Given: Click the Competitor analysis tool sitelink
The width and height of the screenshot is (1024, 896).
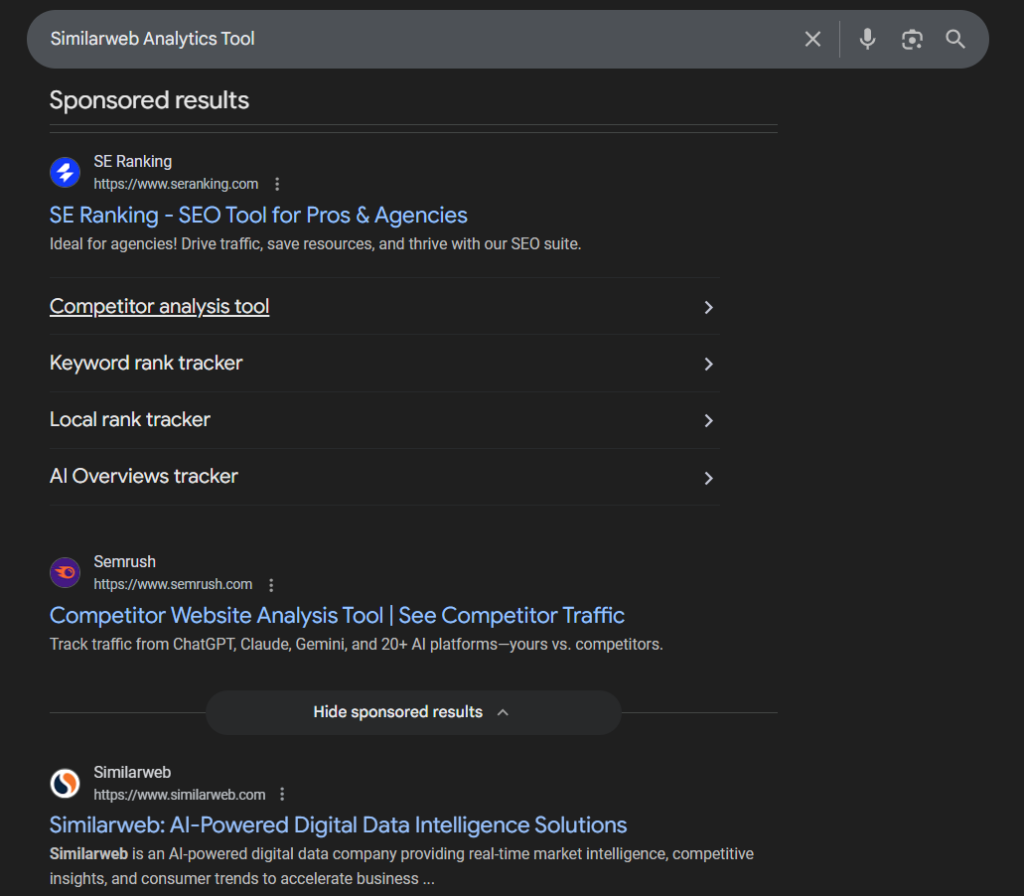Looking at the screenshot, I should tap(159, 306).
